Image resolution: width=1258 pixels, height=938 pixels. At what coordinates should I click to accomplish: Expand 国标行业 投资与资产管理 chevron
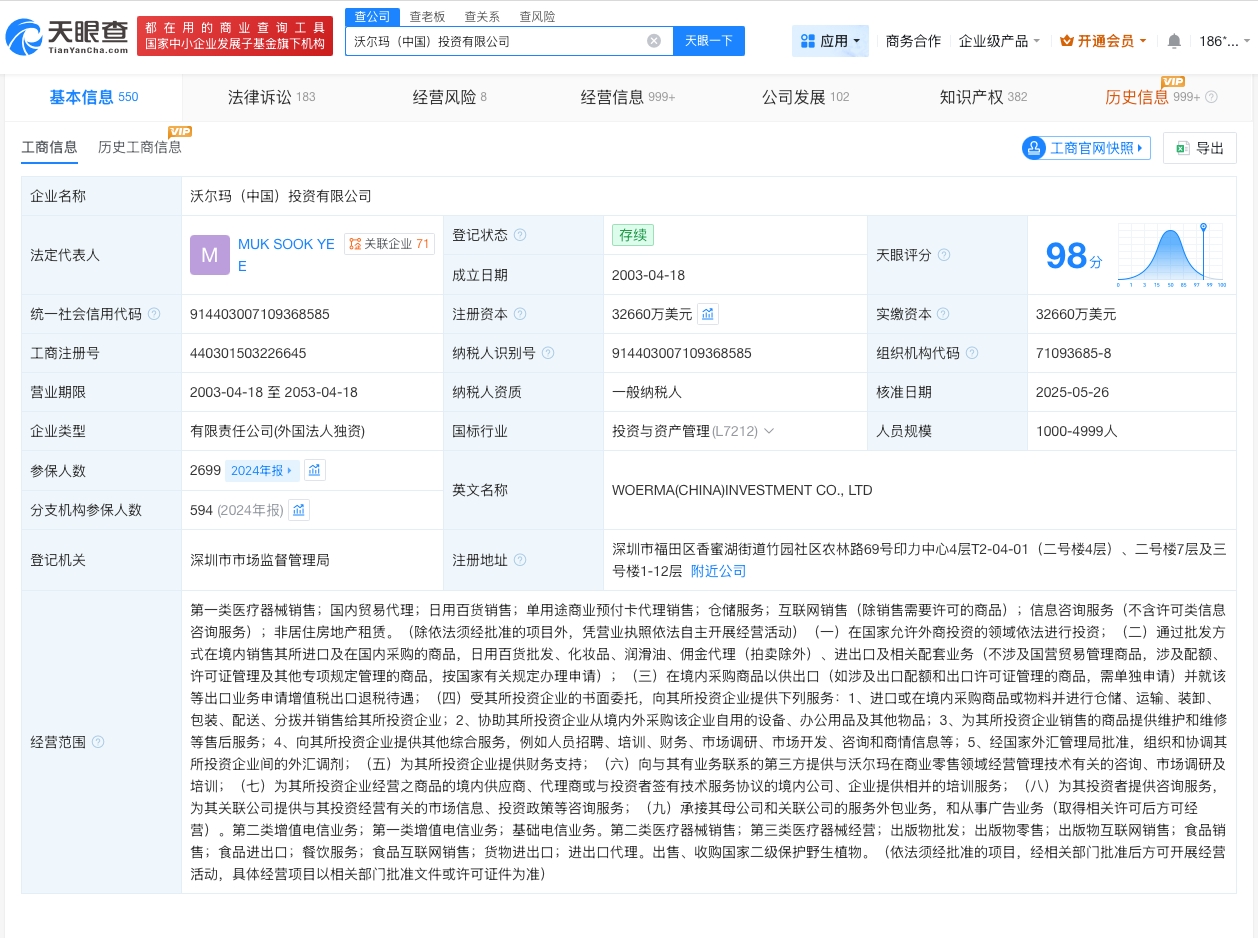click(769, 431)
